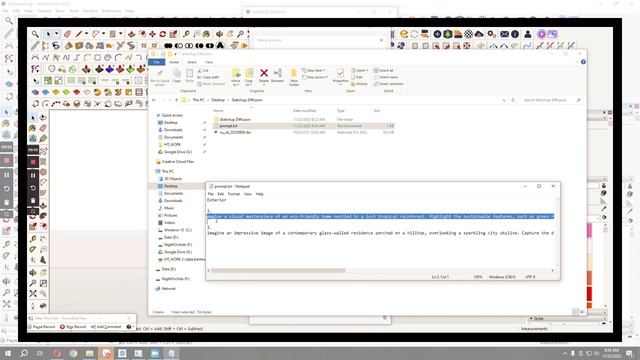Click Quick access in navigation pane
Image resolution: width=640 pixels, height=360 pixels.
(172, 116)
